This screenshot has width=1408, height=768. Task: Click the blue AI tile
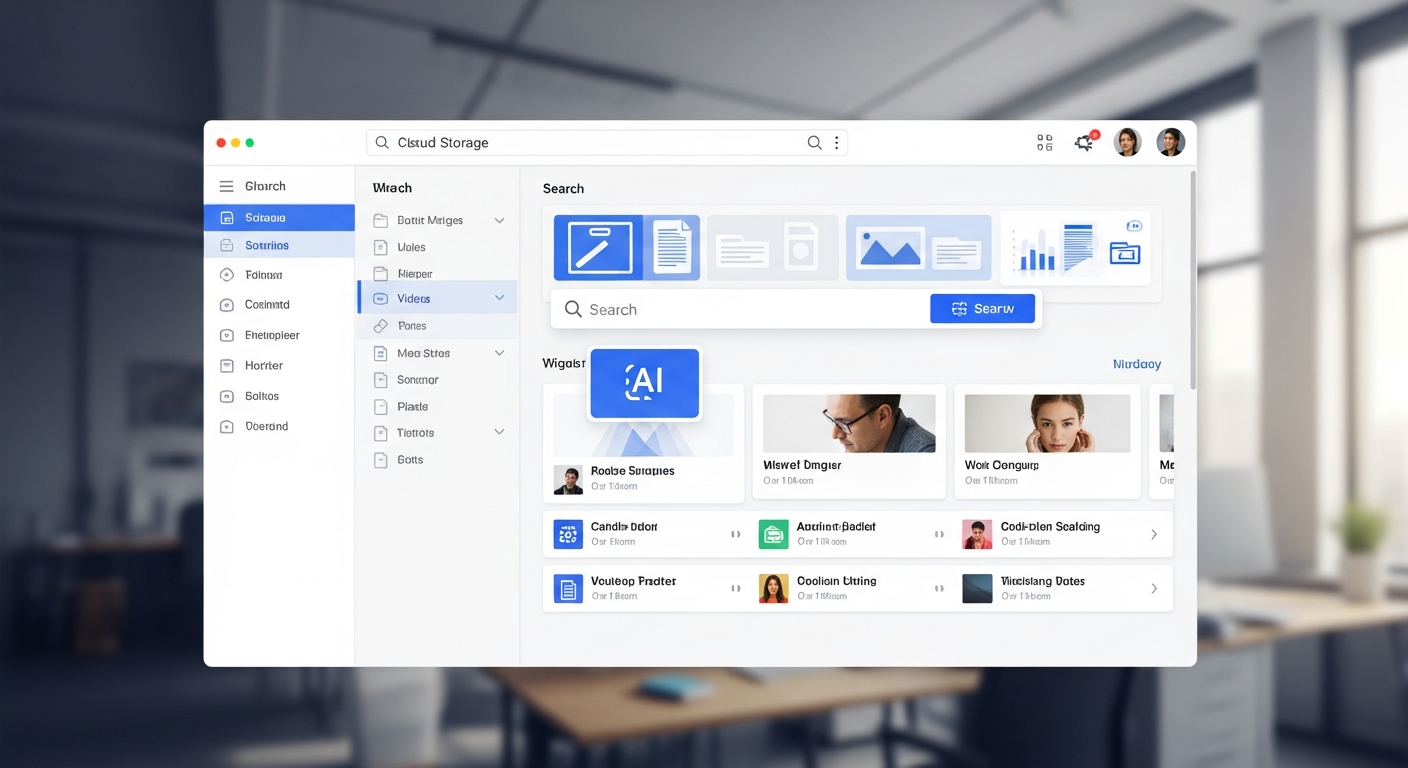coord(644,382)
